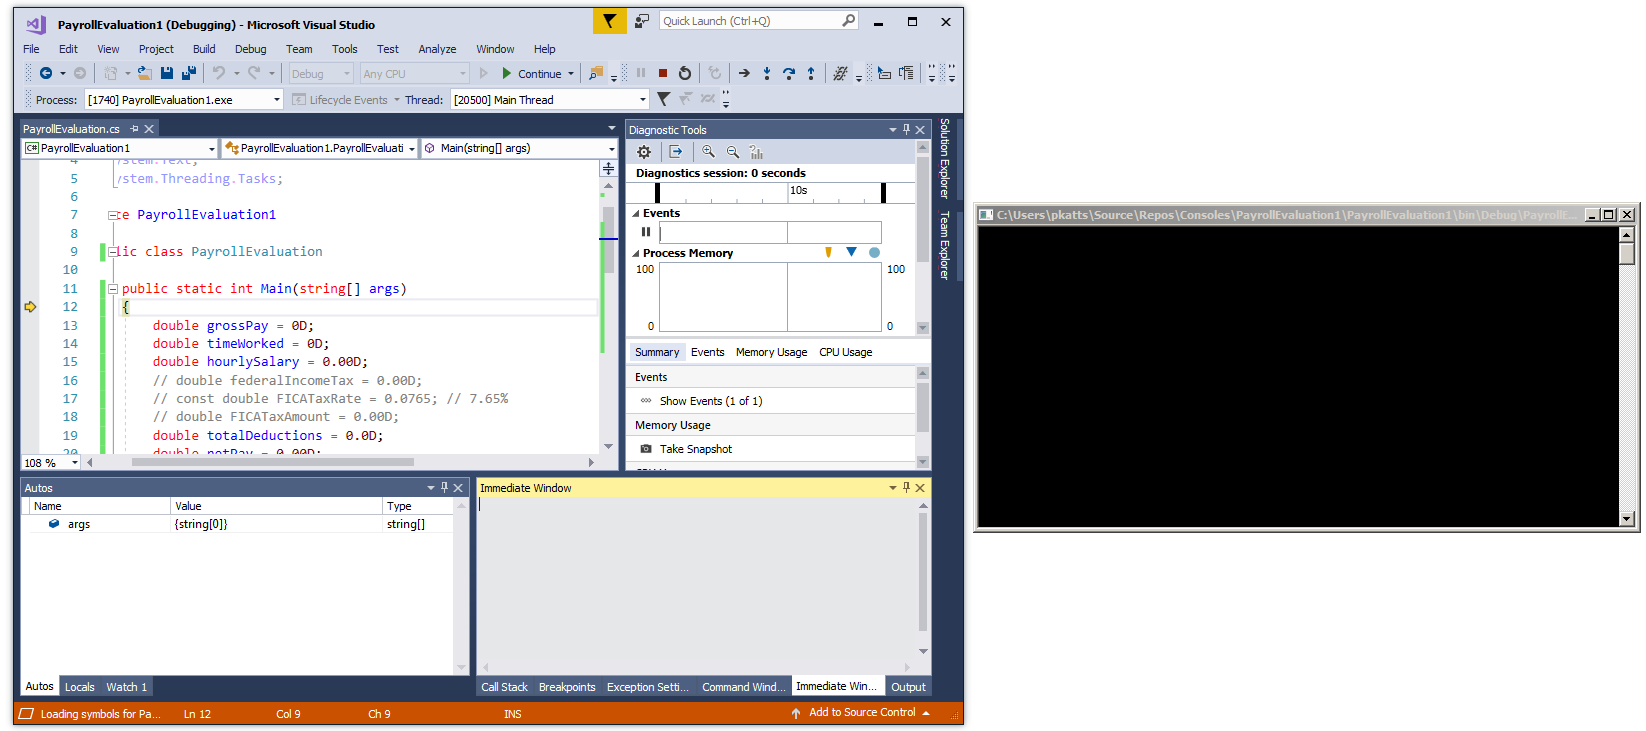Viewport: 1646px width, 731px height.
Task: Click Add to Source Control in status bar
Action: click(862, 712)
